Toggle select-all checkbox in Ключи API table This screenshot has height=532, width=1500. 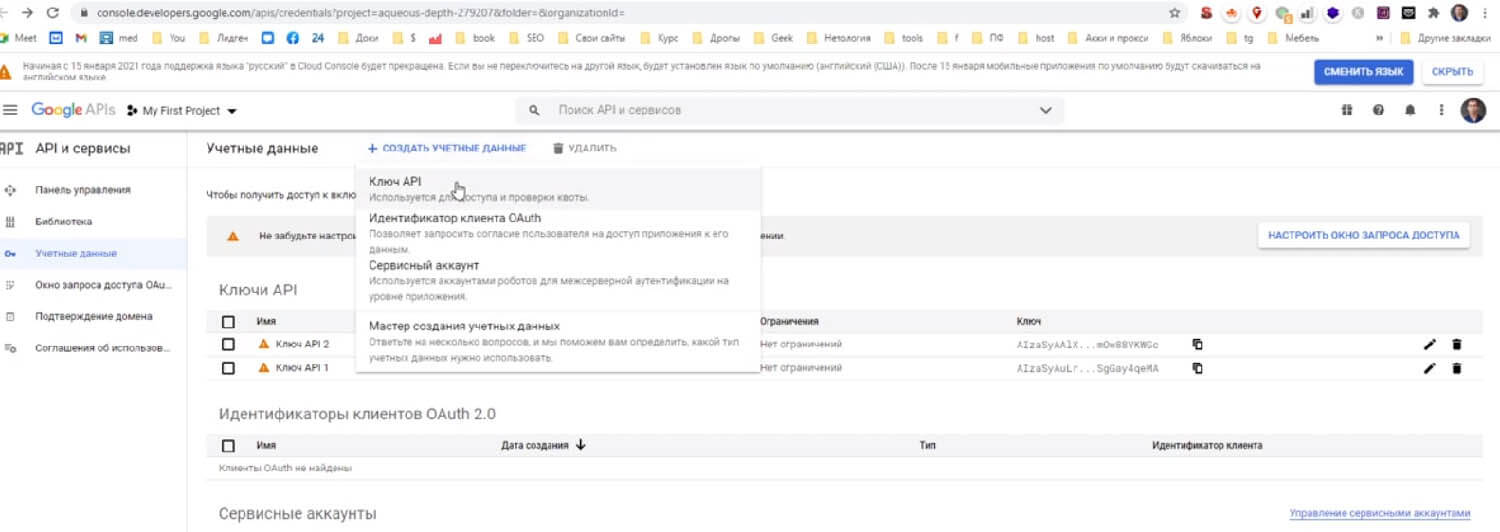coord(228,322)
